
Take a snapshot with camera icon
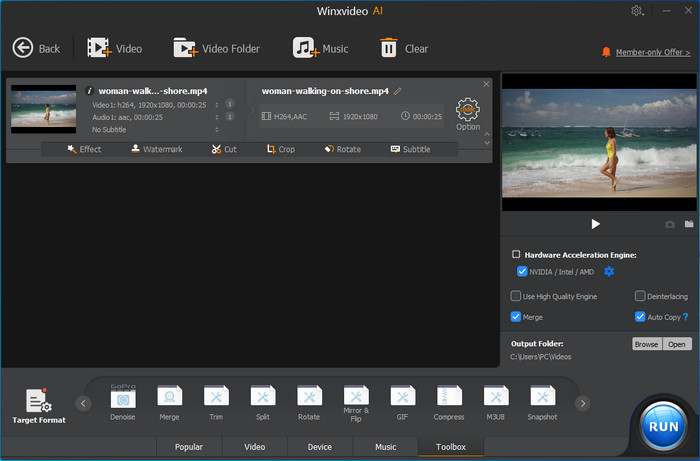pos(670,224)
